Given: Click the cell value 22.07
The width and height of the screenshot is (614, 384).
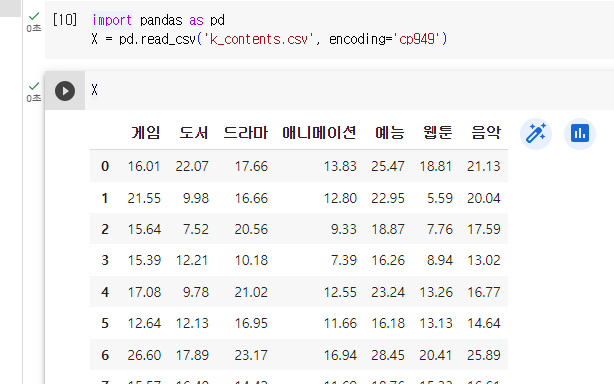Looking at the screenshot, I should (x=192, y=166).
